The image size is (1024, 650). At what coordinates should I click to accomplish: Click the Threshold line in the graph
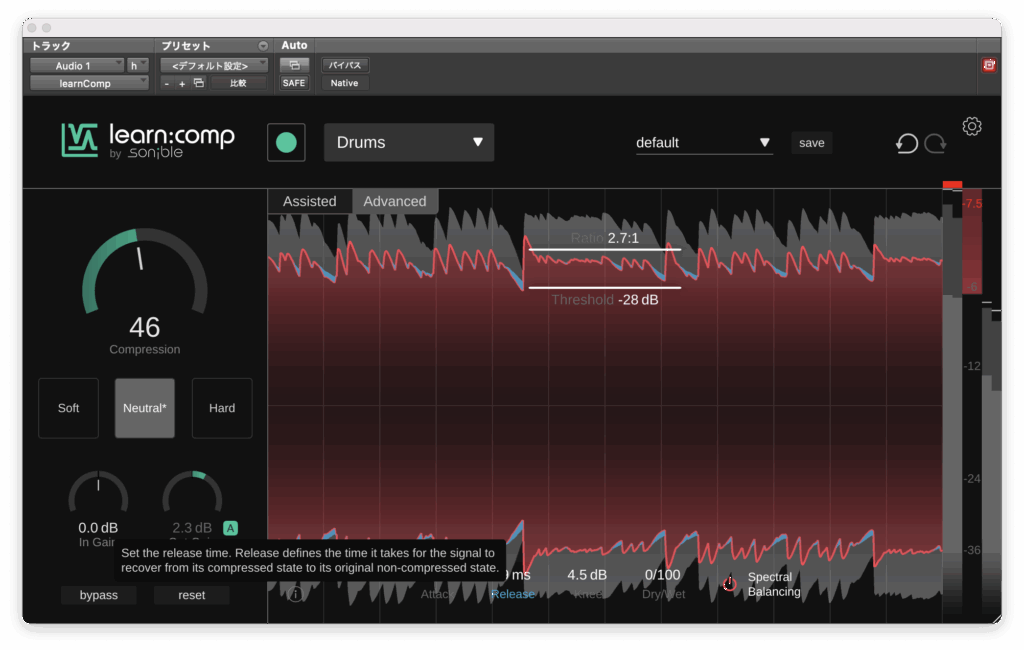click(x=605, y=287)
